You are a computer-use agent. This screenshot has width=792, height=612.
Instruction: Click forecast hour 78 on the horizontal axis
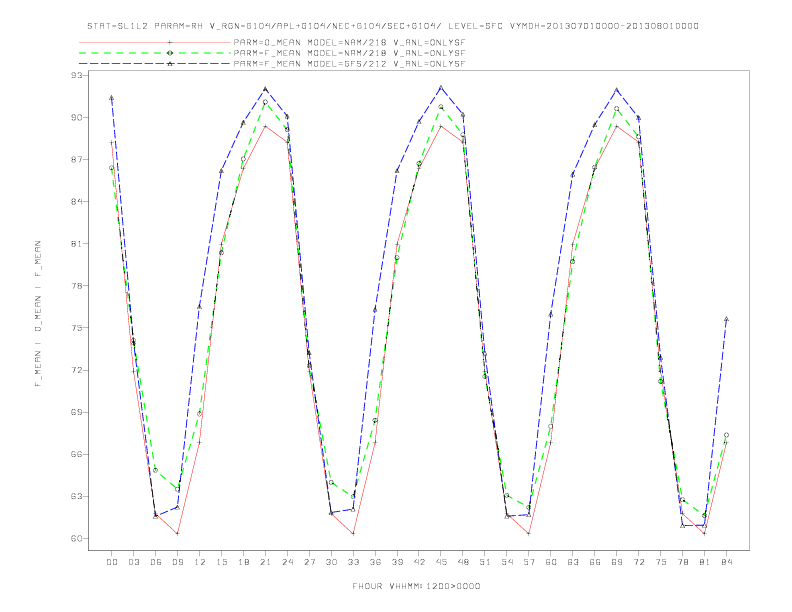click(x=682, y=562)
